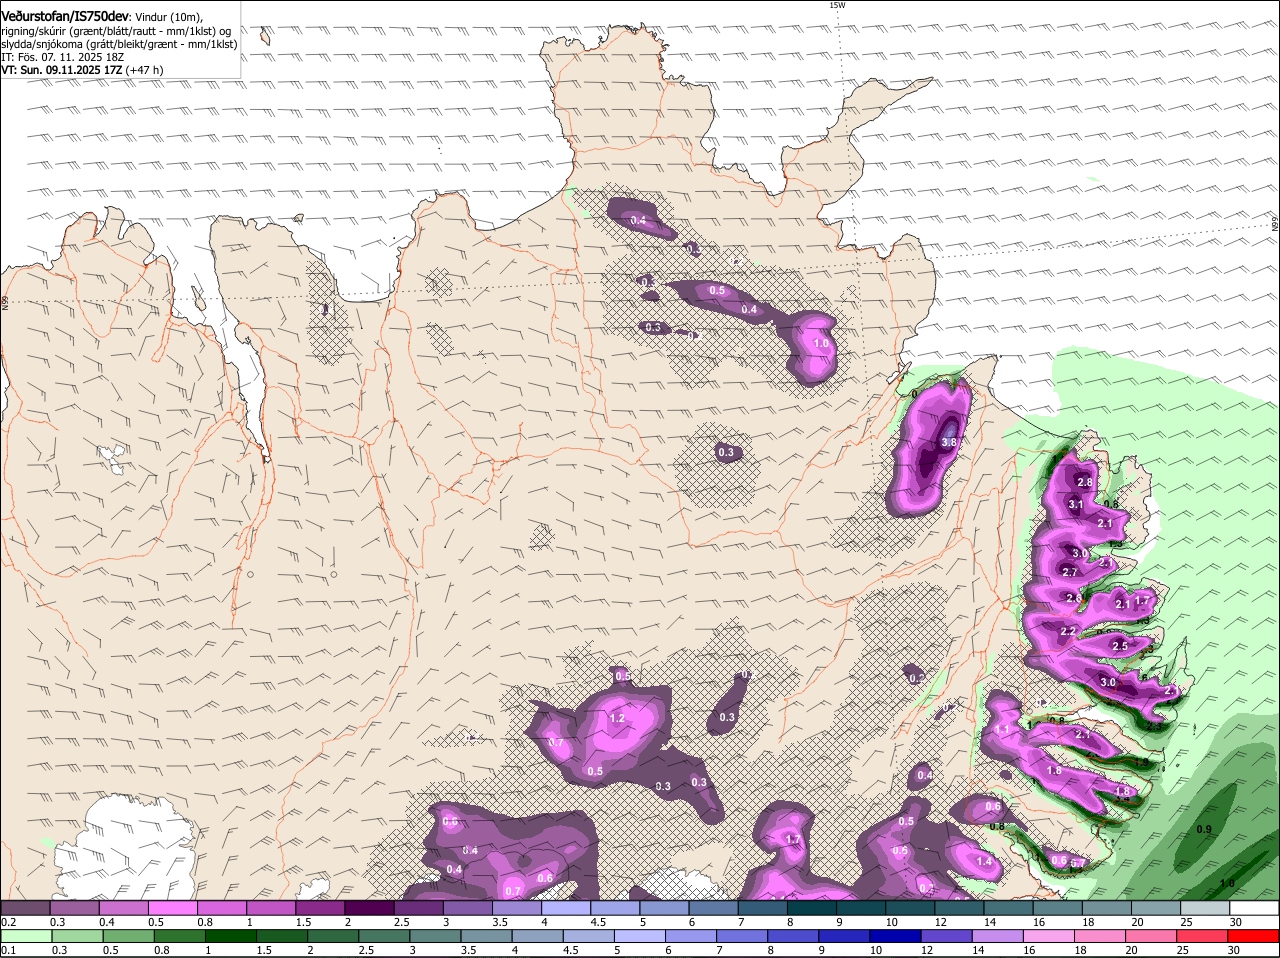Viewport: 1280px width, 958px height.
Task: Select darkest green swatch between 1 and 1.5
Action: click(231, 936)
